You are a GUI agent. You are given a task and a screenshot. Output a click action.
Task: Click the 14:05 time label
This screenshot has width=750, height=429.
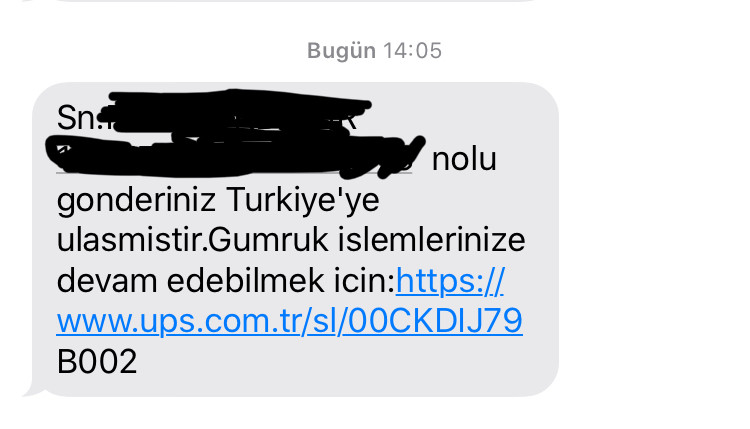point(412,51)
